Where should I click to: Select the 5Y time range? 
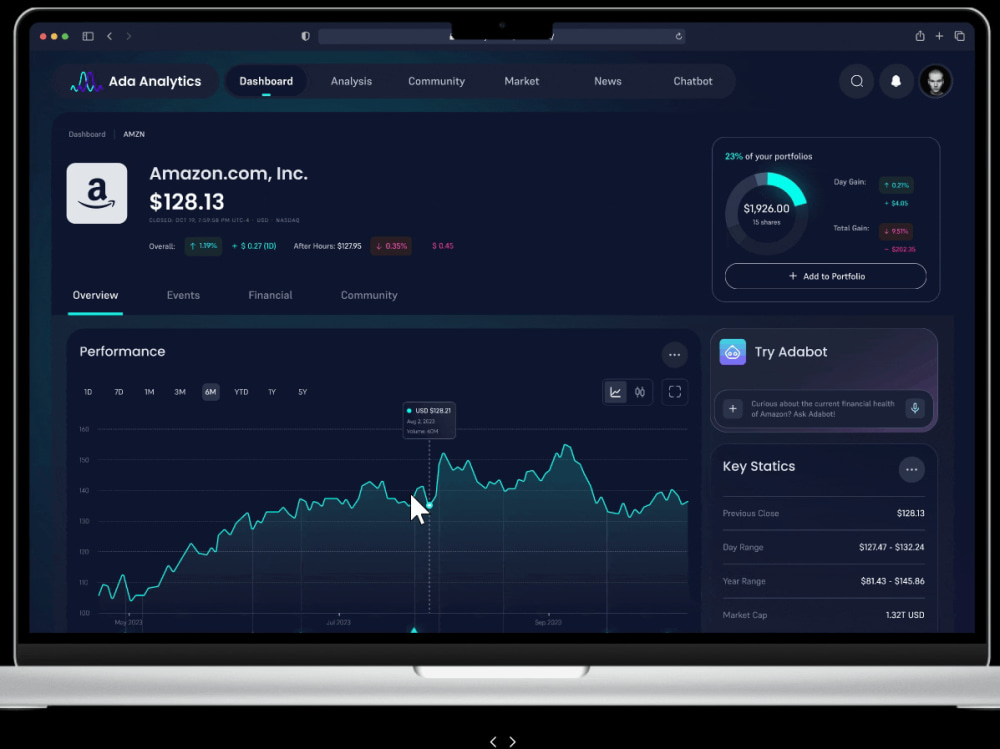302,392
